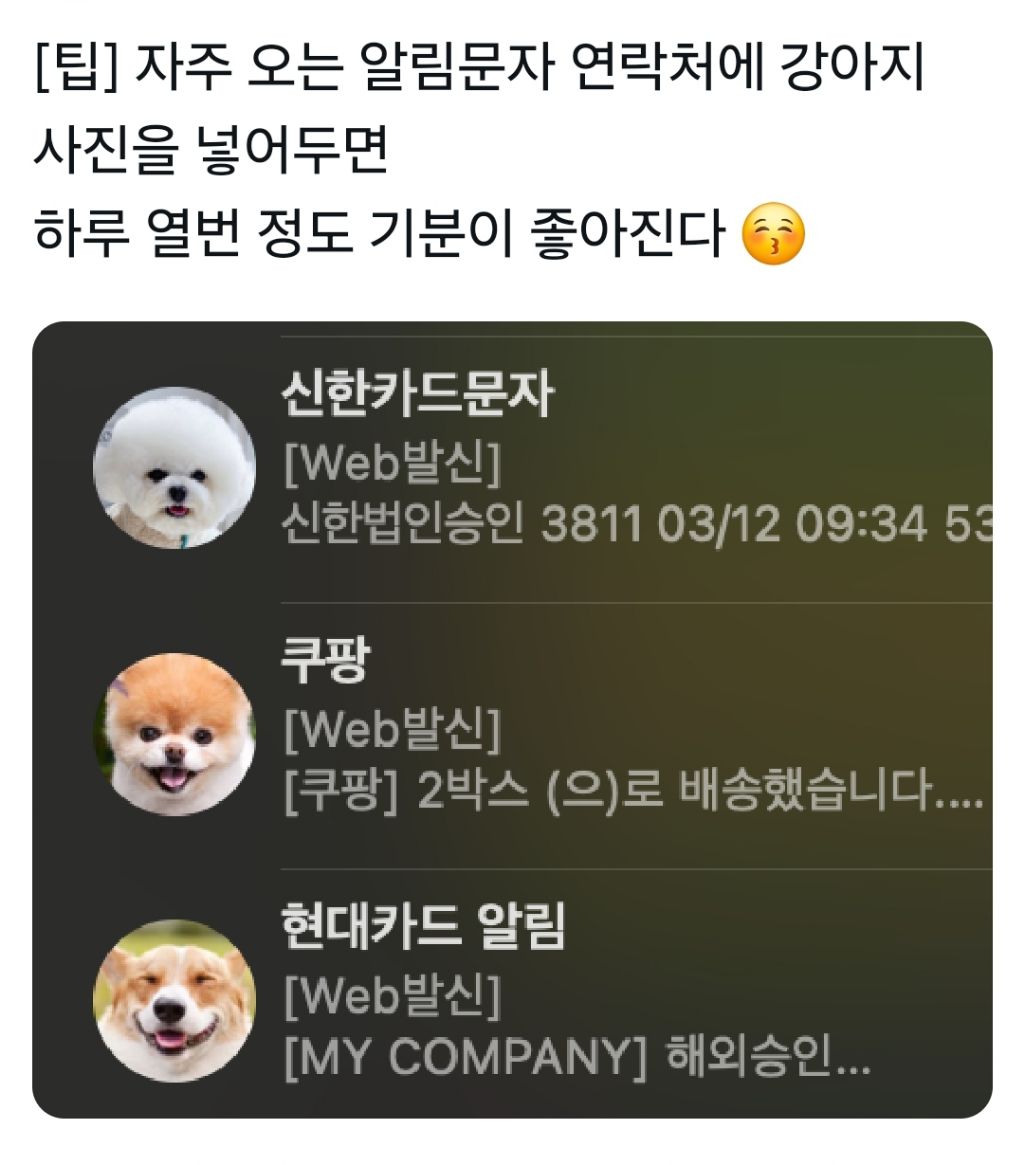Image resolution: width=1024 pixels, height=1165 pixels.
Task: Click [Web발신] under 신한카드문자
Action: pos(392,463)
